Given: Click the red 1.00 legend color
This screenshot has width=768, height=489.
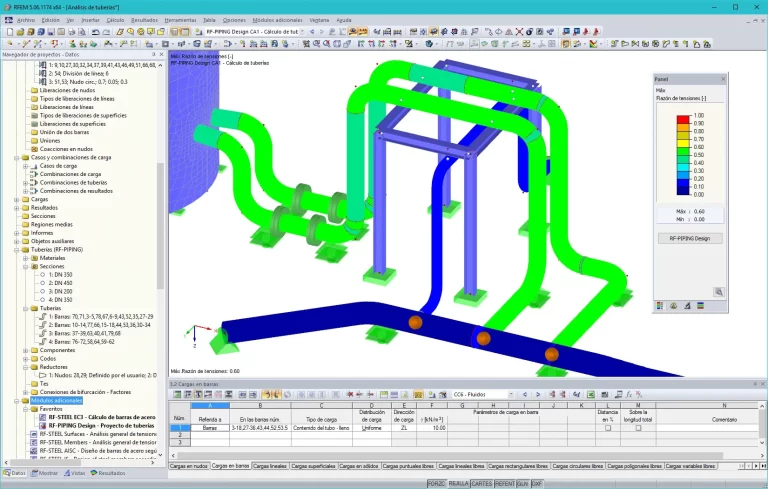Looking at the screenshot, I should (683, 119).
